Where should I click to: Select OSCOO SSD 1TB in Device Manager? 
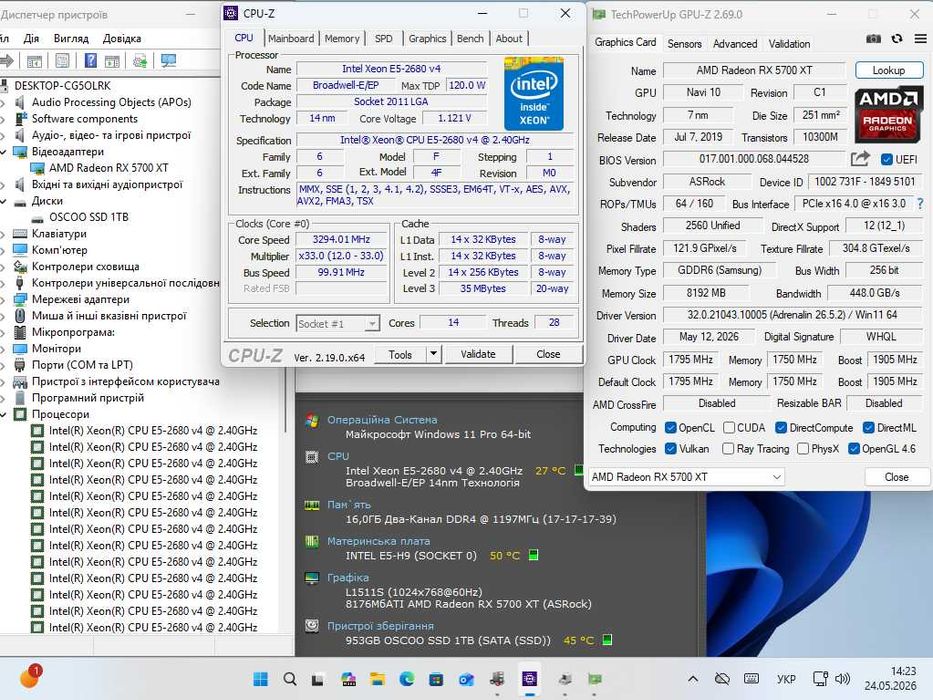point(89,217)
